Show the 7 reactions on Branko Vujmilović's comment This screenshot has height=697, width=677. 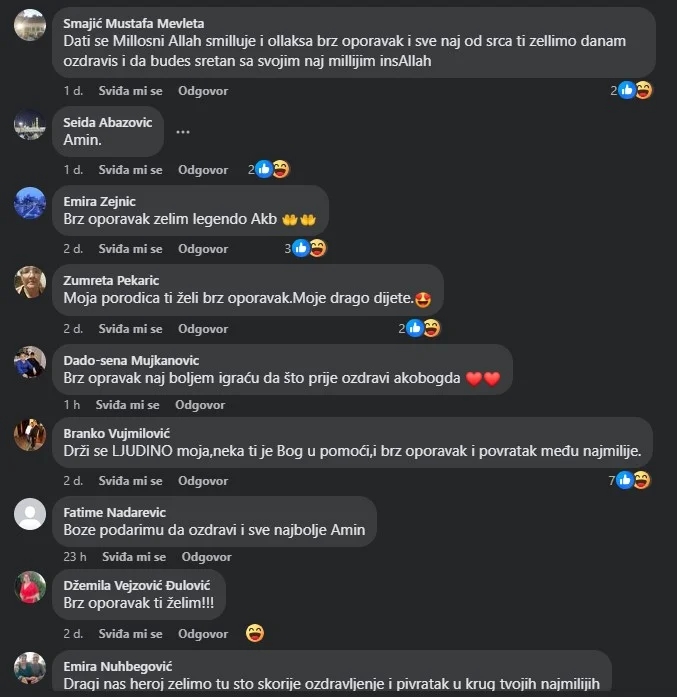point(629,480)
